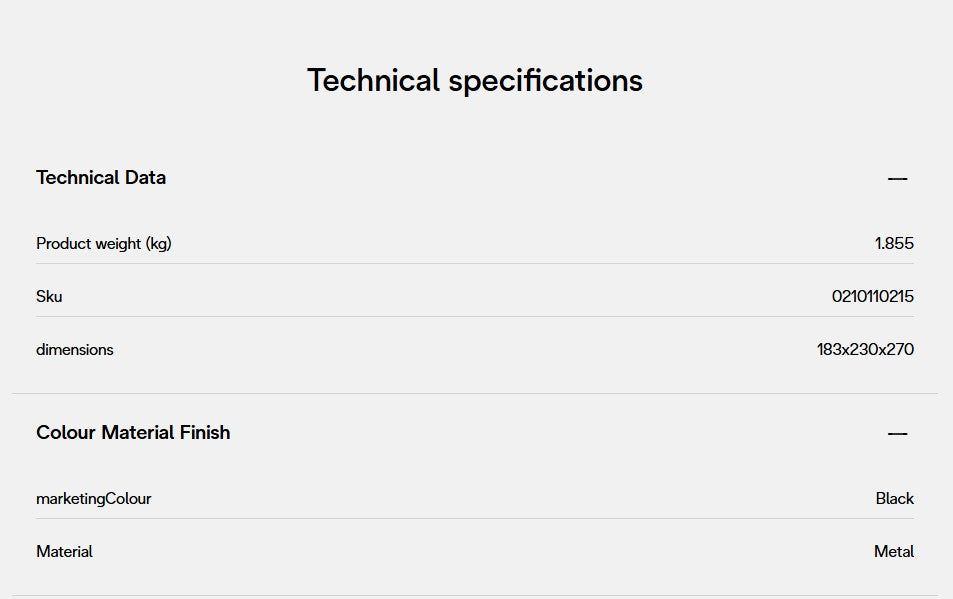Screen dimensions: 953x599
Task: Select the Sku label text
Action: [49, 297]
